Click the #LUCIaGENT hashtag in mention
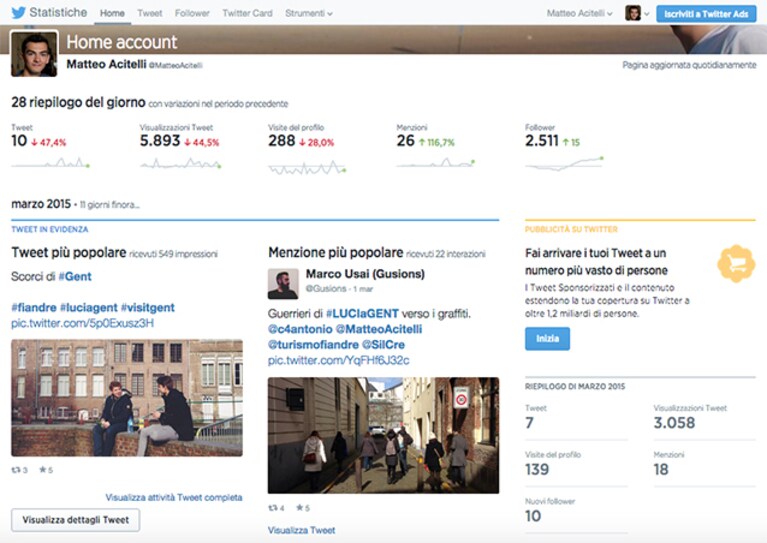 (362, 314)
